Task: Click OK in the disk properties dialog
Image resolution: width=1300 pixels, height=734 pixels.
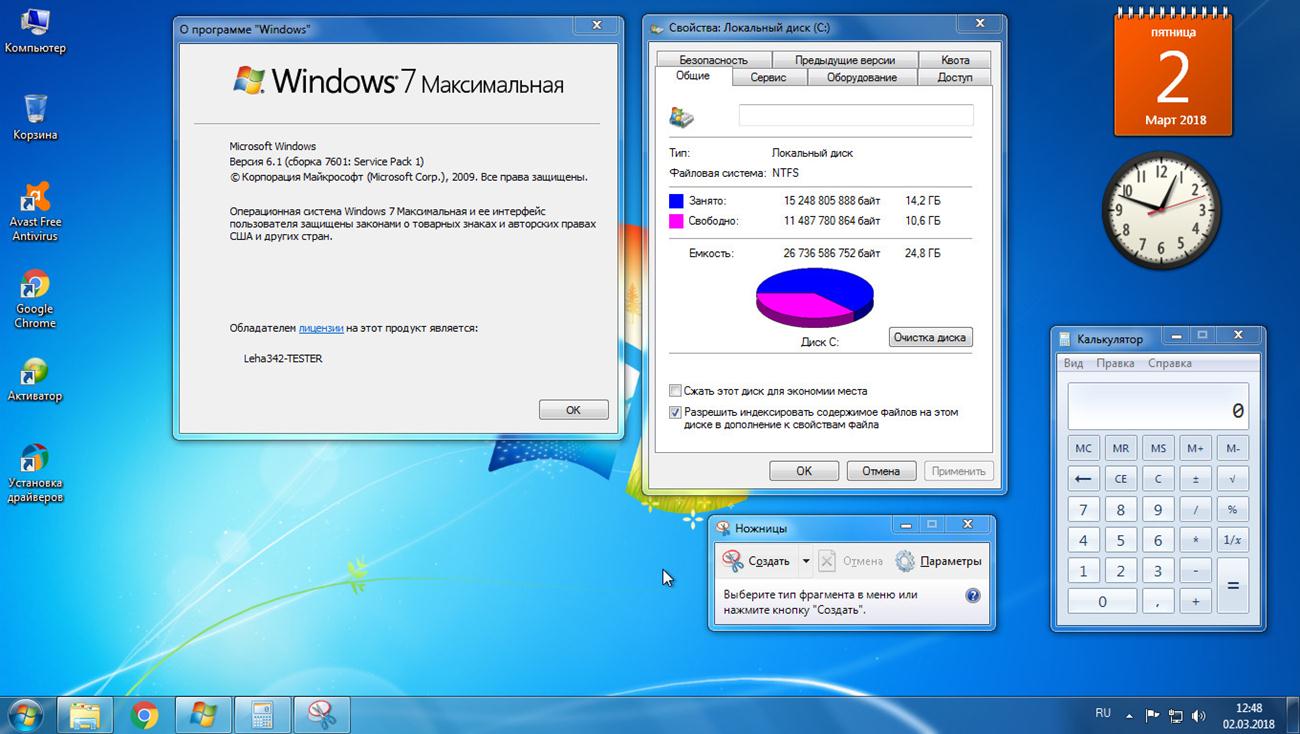Action: 804,471
